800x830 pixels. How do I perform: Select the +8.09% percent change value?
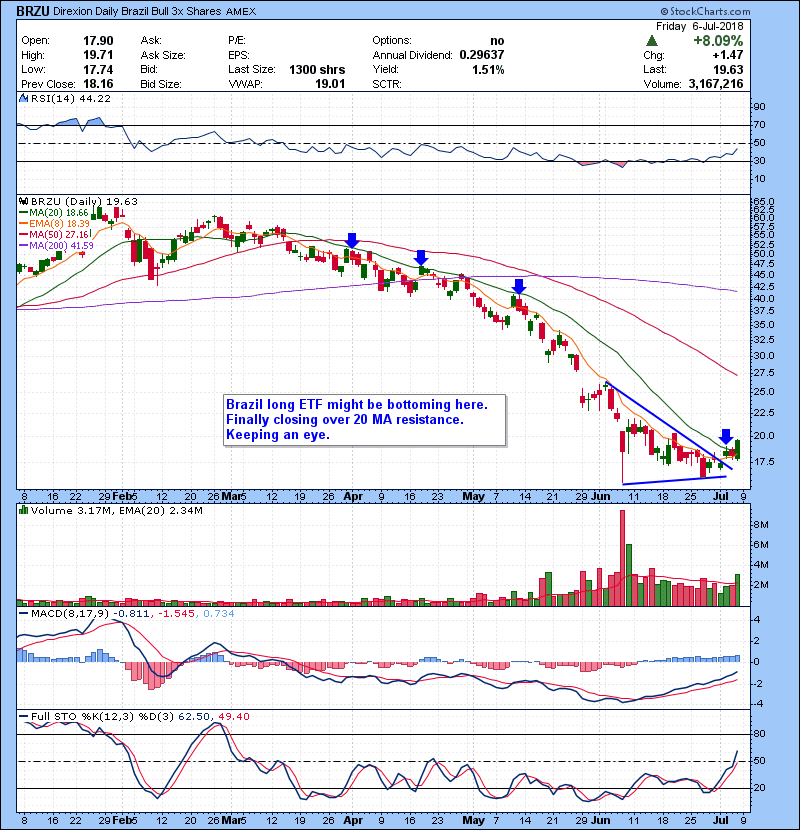(718, 41)
